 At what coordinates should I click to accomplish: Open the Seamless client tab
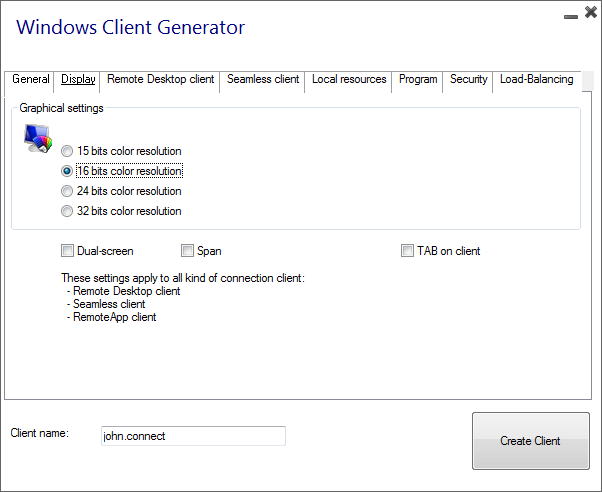point(263,80)
